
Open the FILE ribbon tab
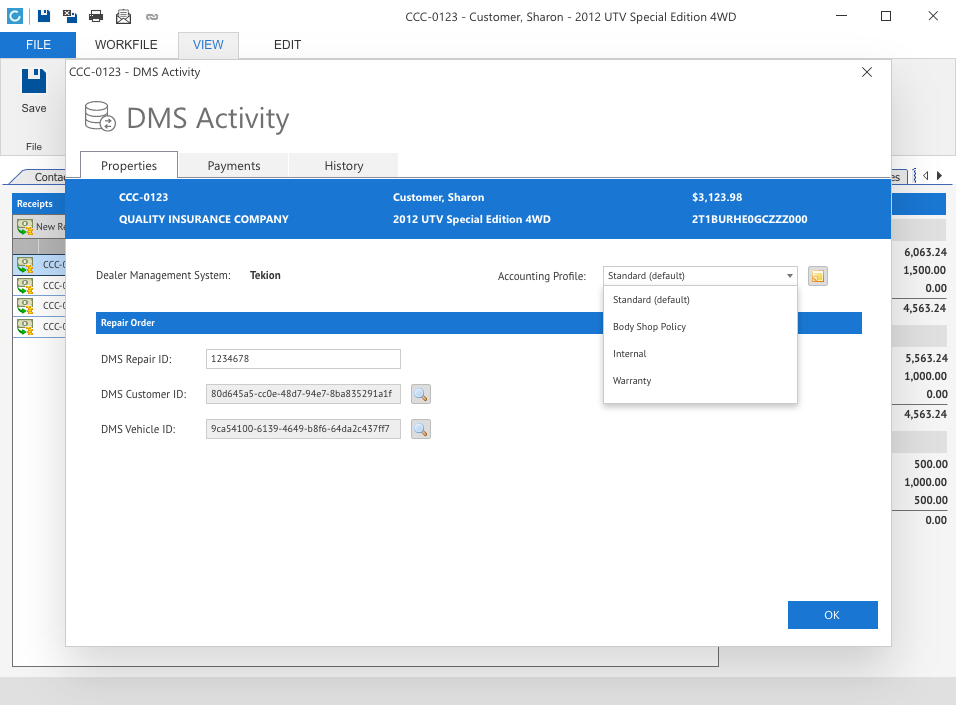[x=38, y=45]
